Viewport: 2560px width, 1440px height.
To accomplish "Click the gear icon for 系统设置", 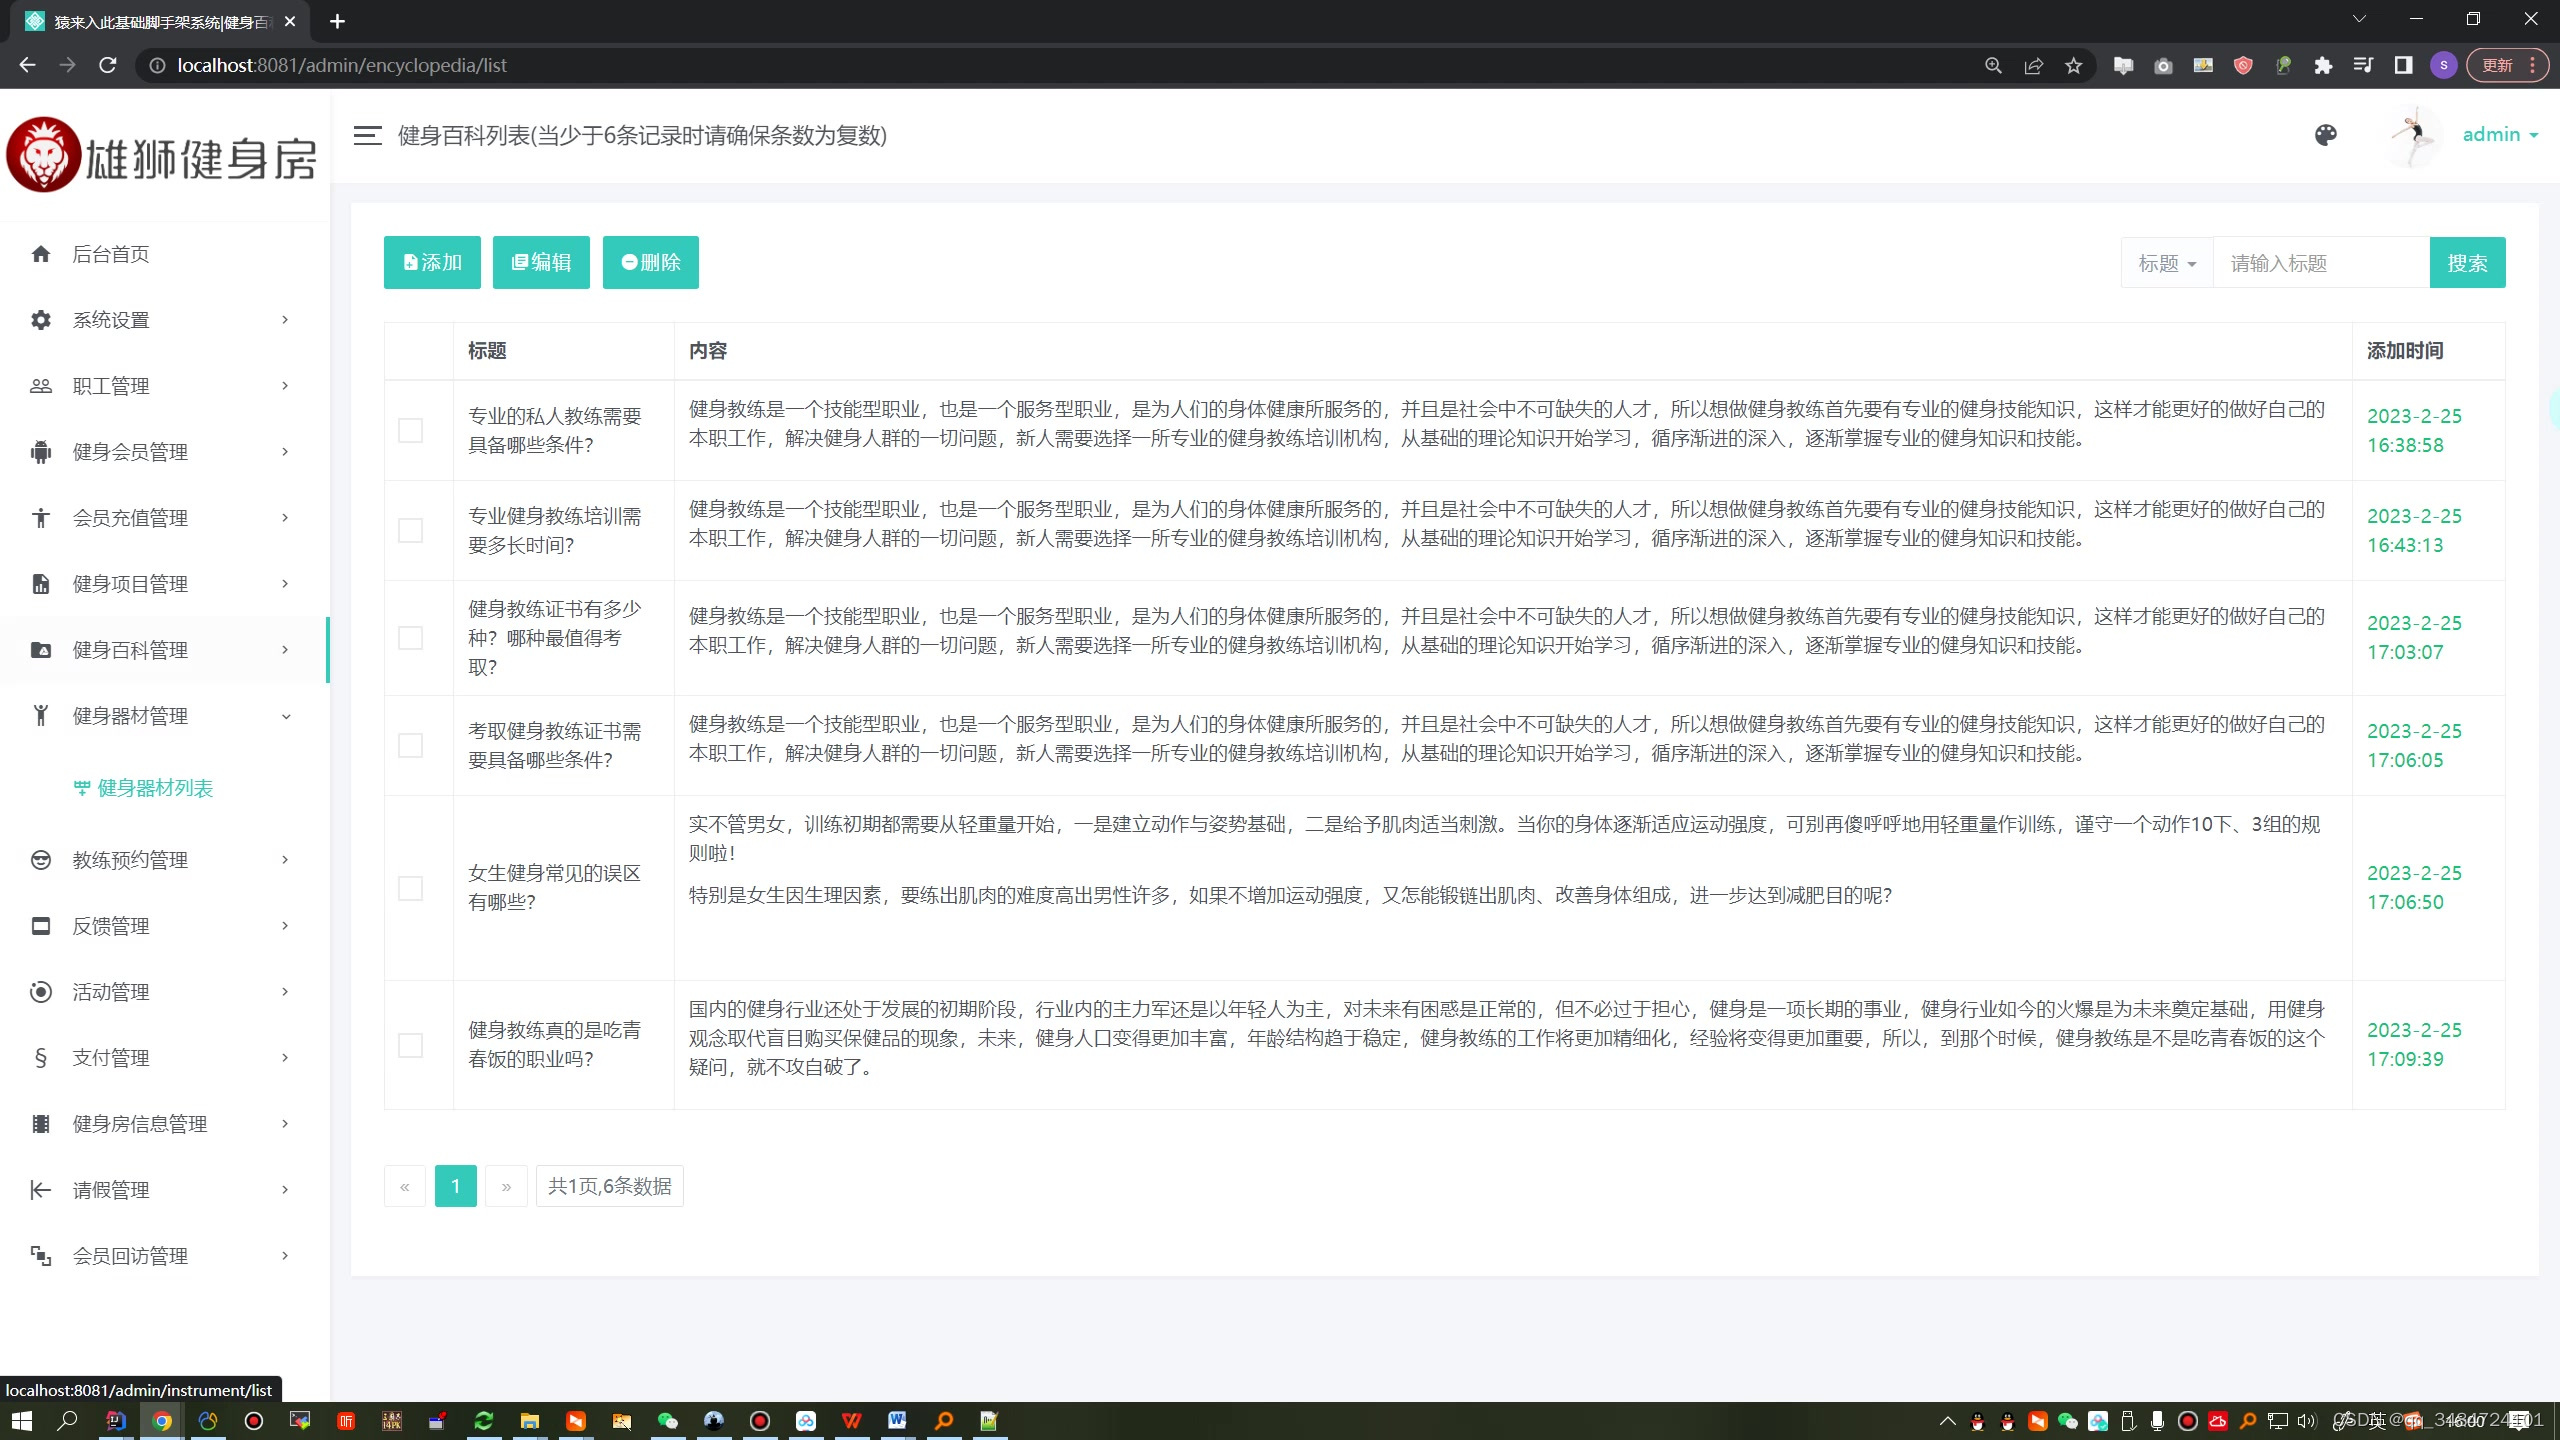I will click(41, 320).
